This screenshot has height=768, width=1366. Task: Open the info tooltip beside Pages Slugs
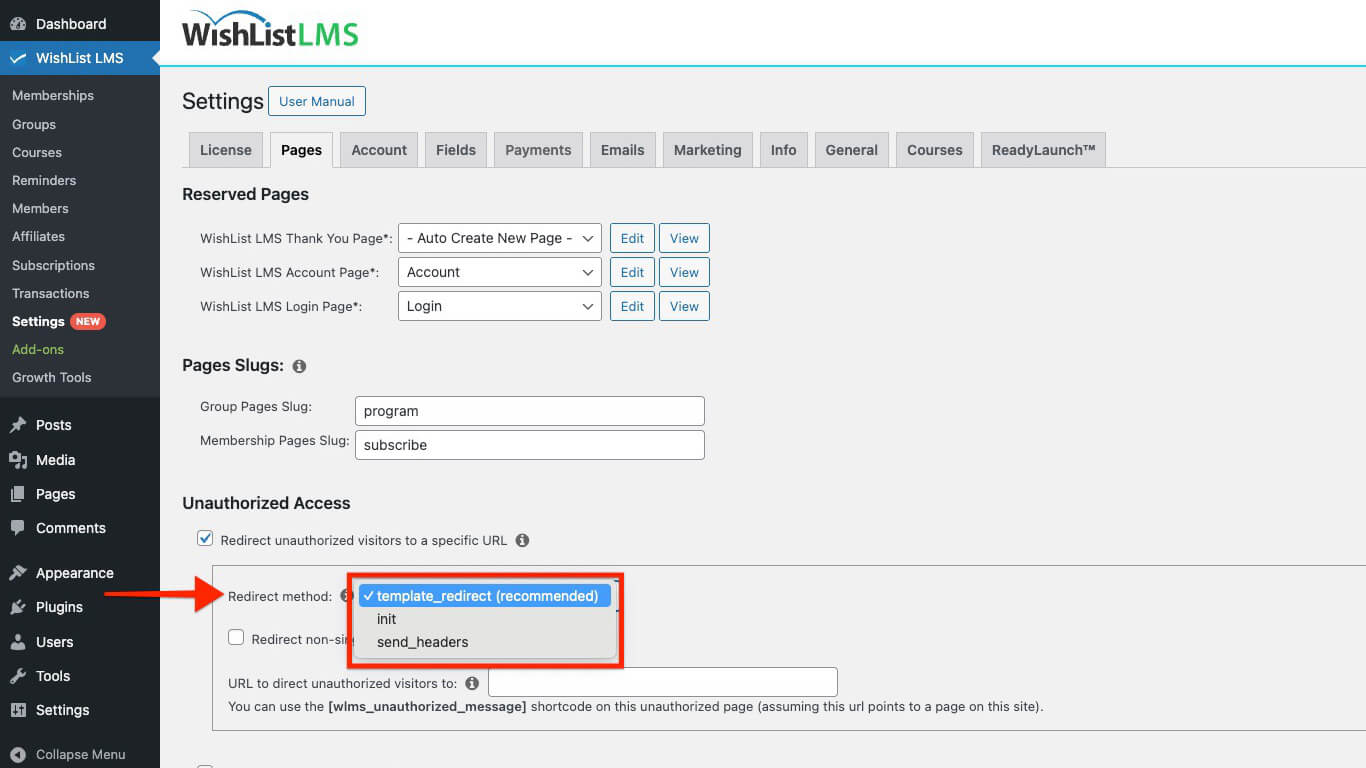coord(298,366)
